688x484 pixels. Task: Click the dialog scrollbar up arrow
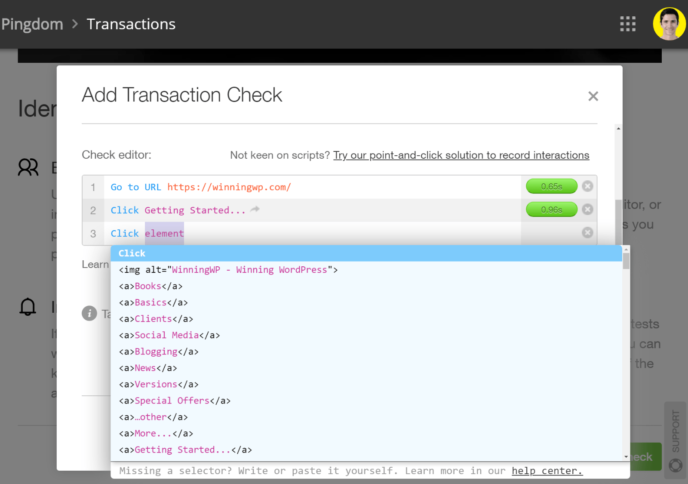pos(618,129)
